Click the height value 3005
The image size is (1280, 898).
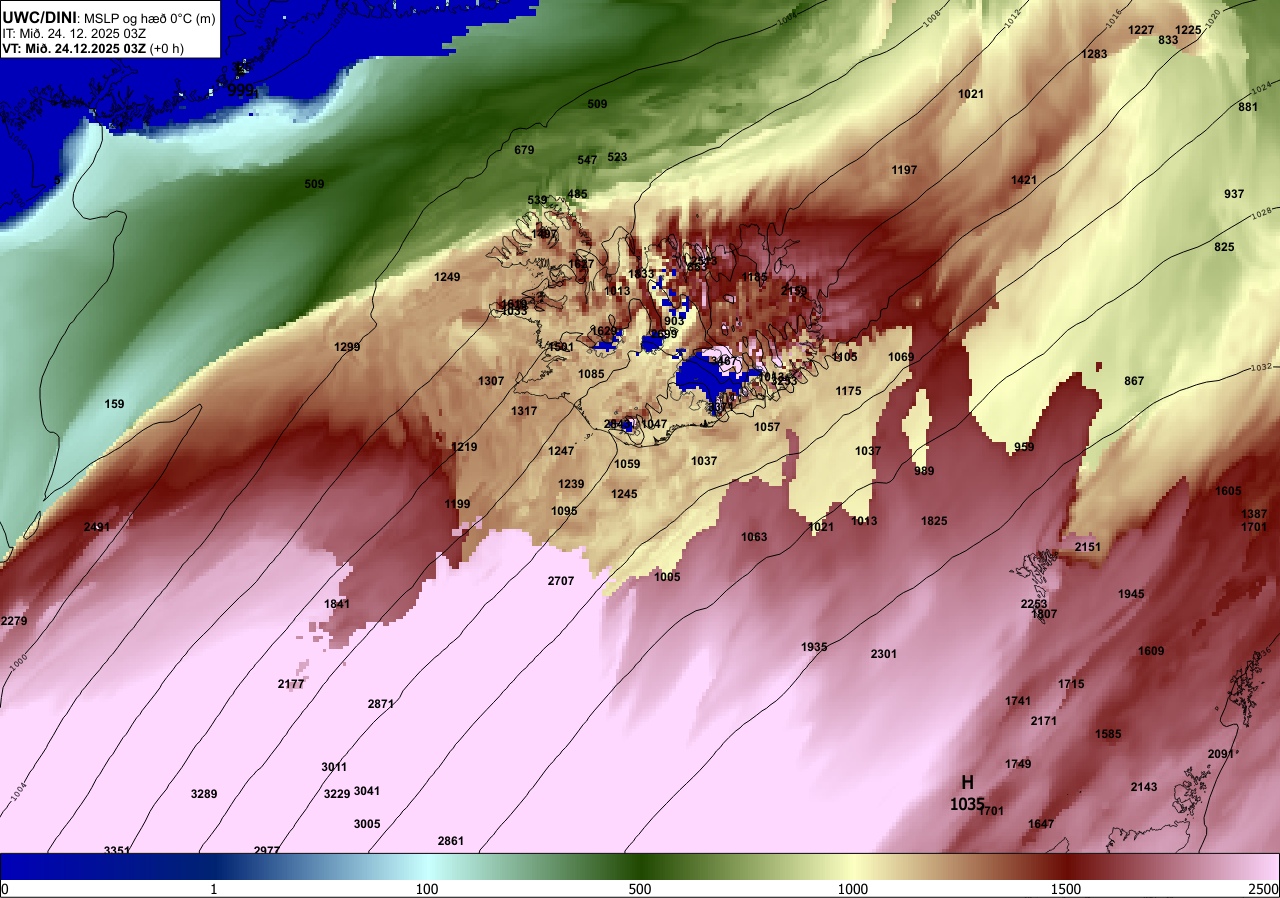point(367,824)
